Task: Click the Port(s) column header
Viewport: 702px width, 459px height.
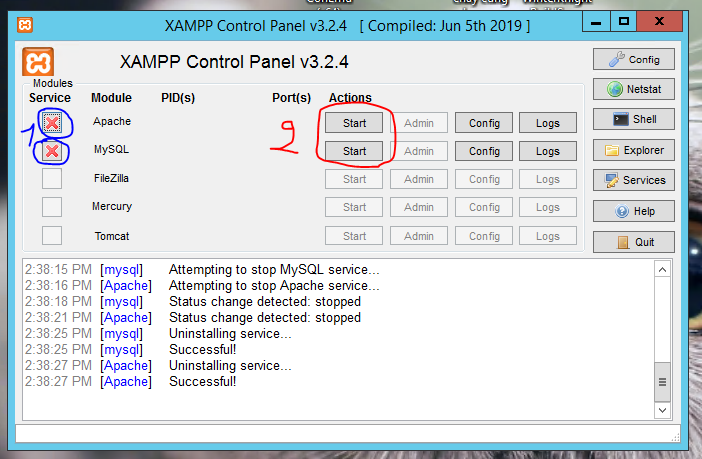Action: tap(291, 98)
